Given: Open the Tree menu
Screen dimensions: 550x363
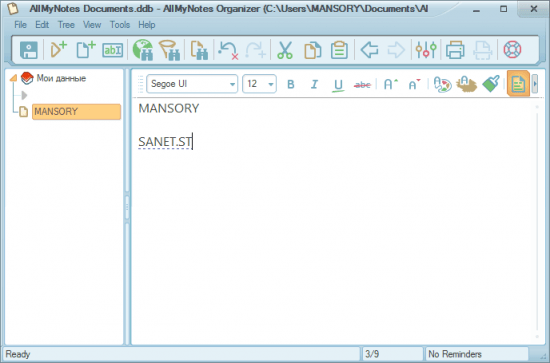Looking at the screenshot, I should (66, 25).
